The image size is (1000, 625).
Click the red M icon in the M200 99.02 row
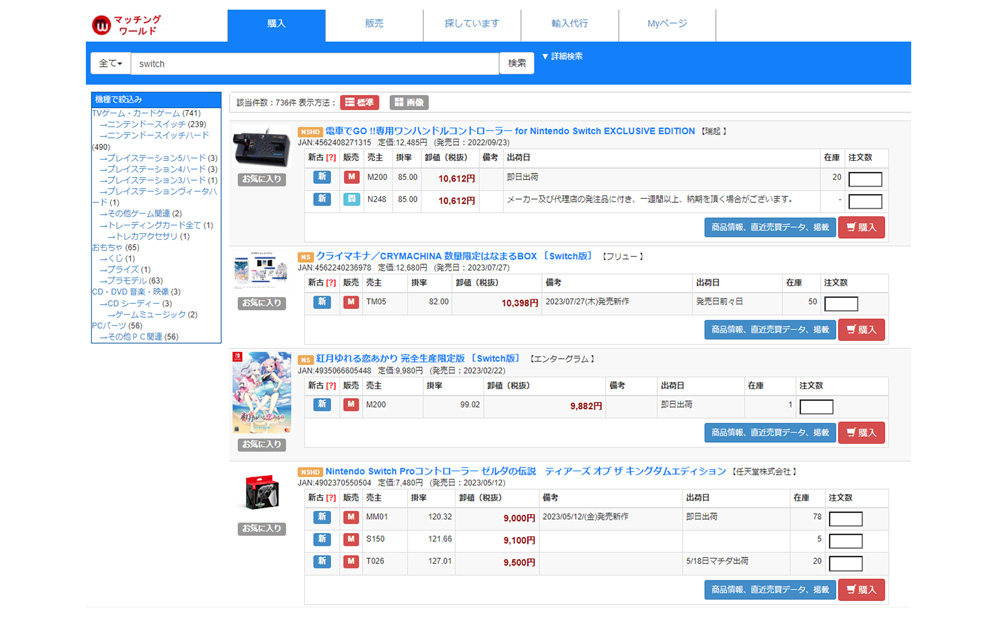tap(351, 404)
